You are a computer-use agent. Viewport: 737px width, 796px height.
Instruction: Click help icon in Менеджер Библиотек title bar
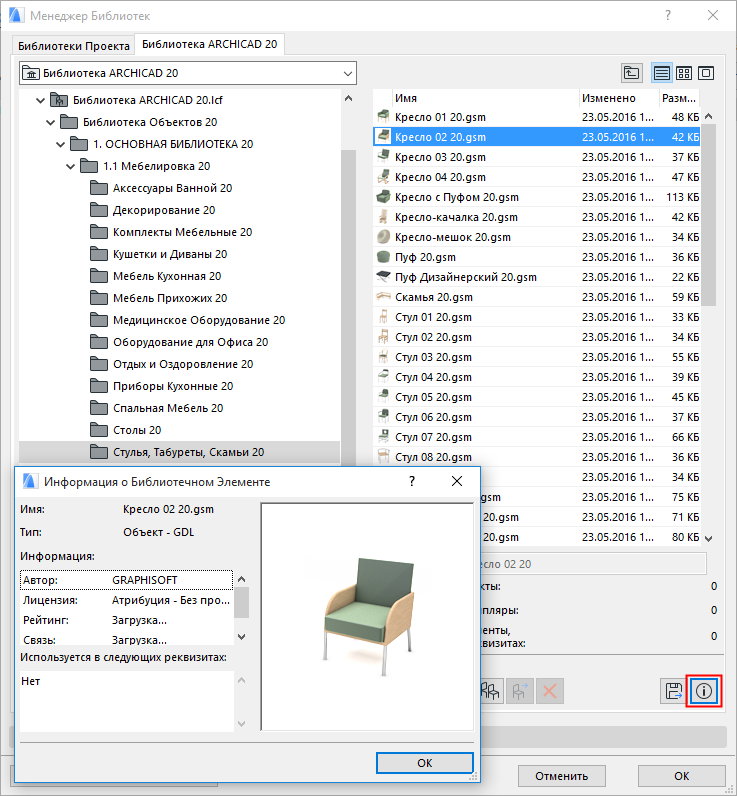(668, 16)
